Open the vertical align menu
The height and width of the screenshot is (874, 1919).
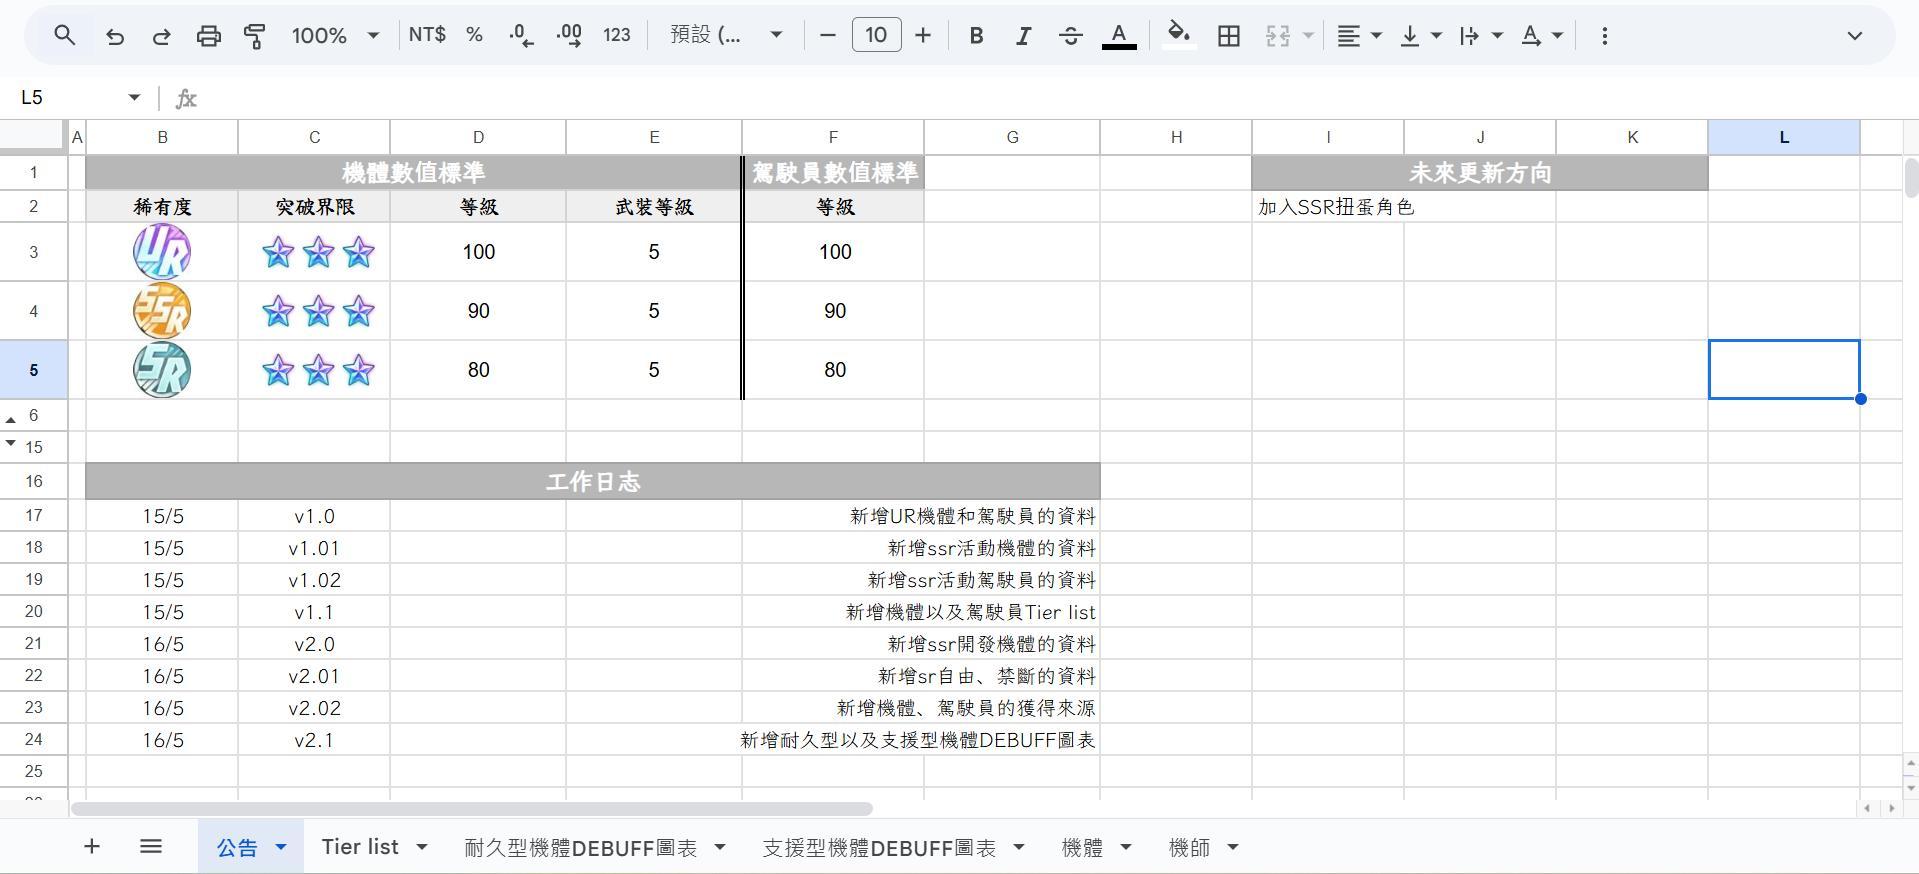(1420, 36)
